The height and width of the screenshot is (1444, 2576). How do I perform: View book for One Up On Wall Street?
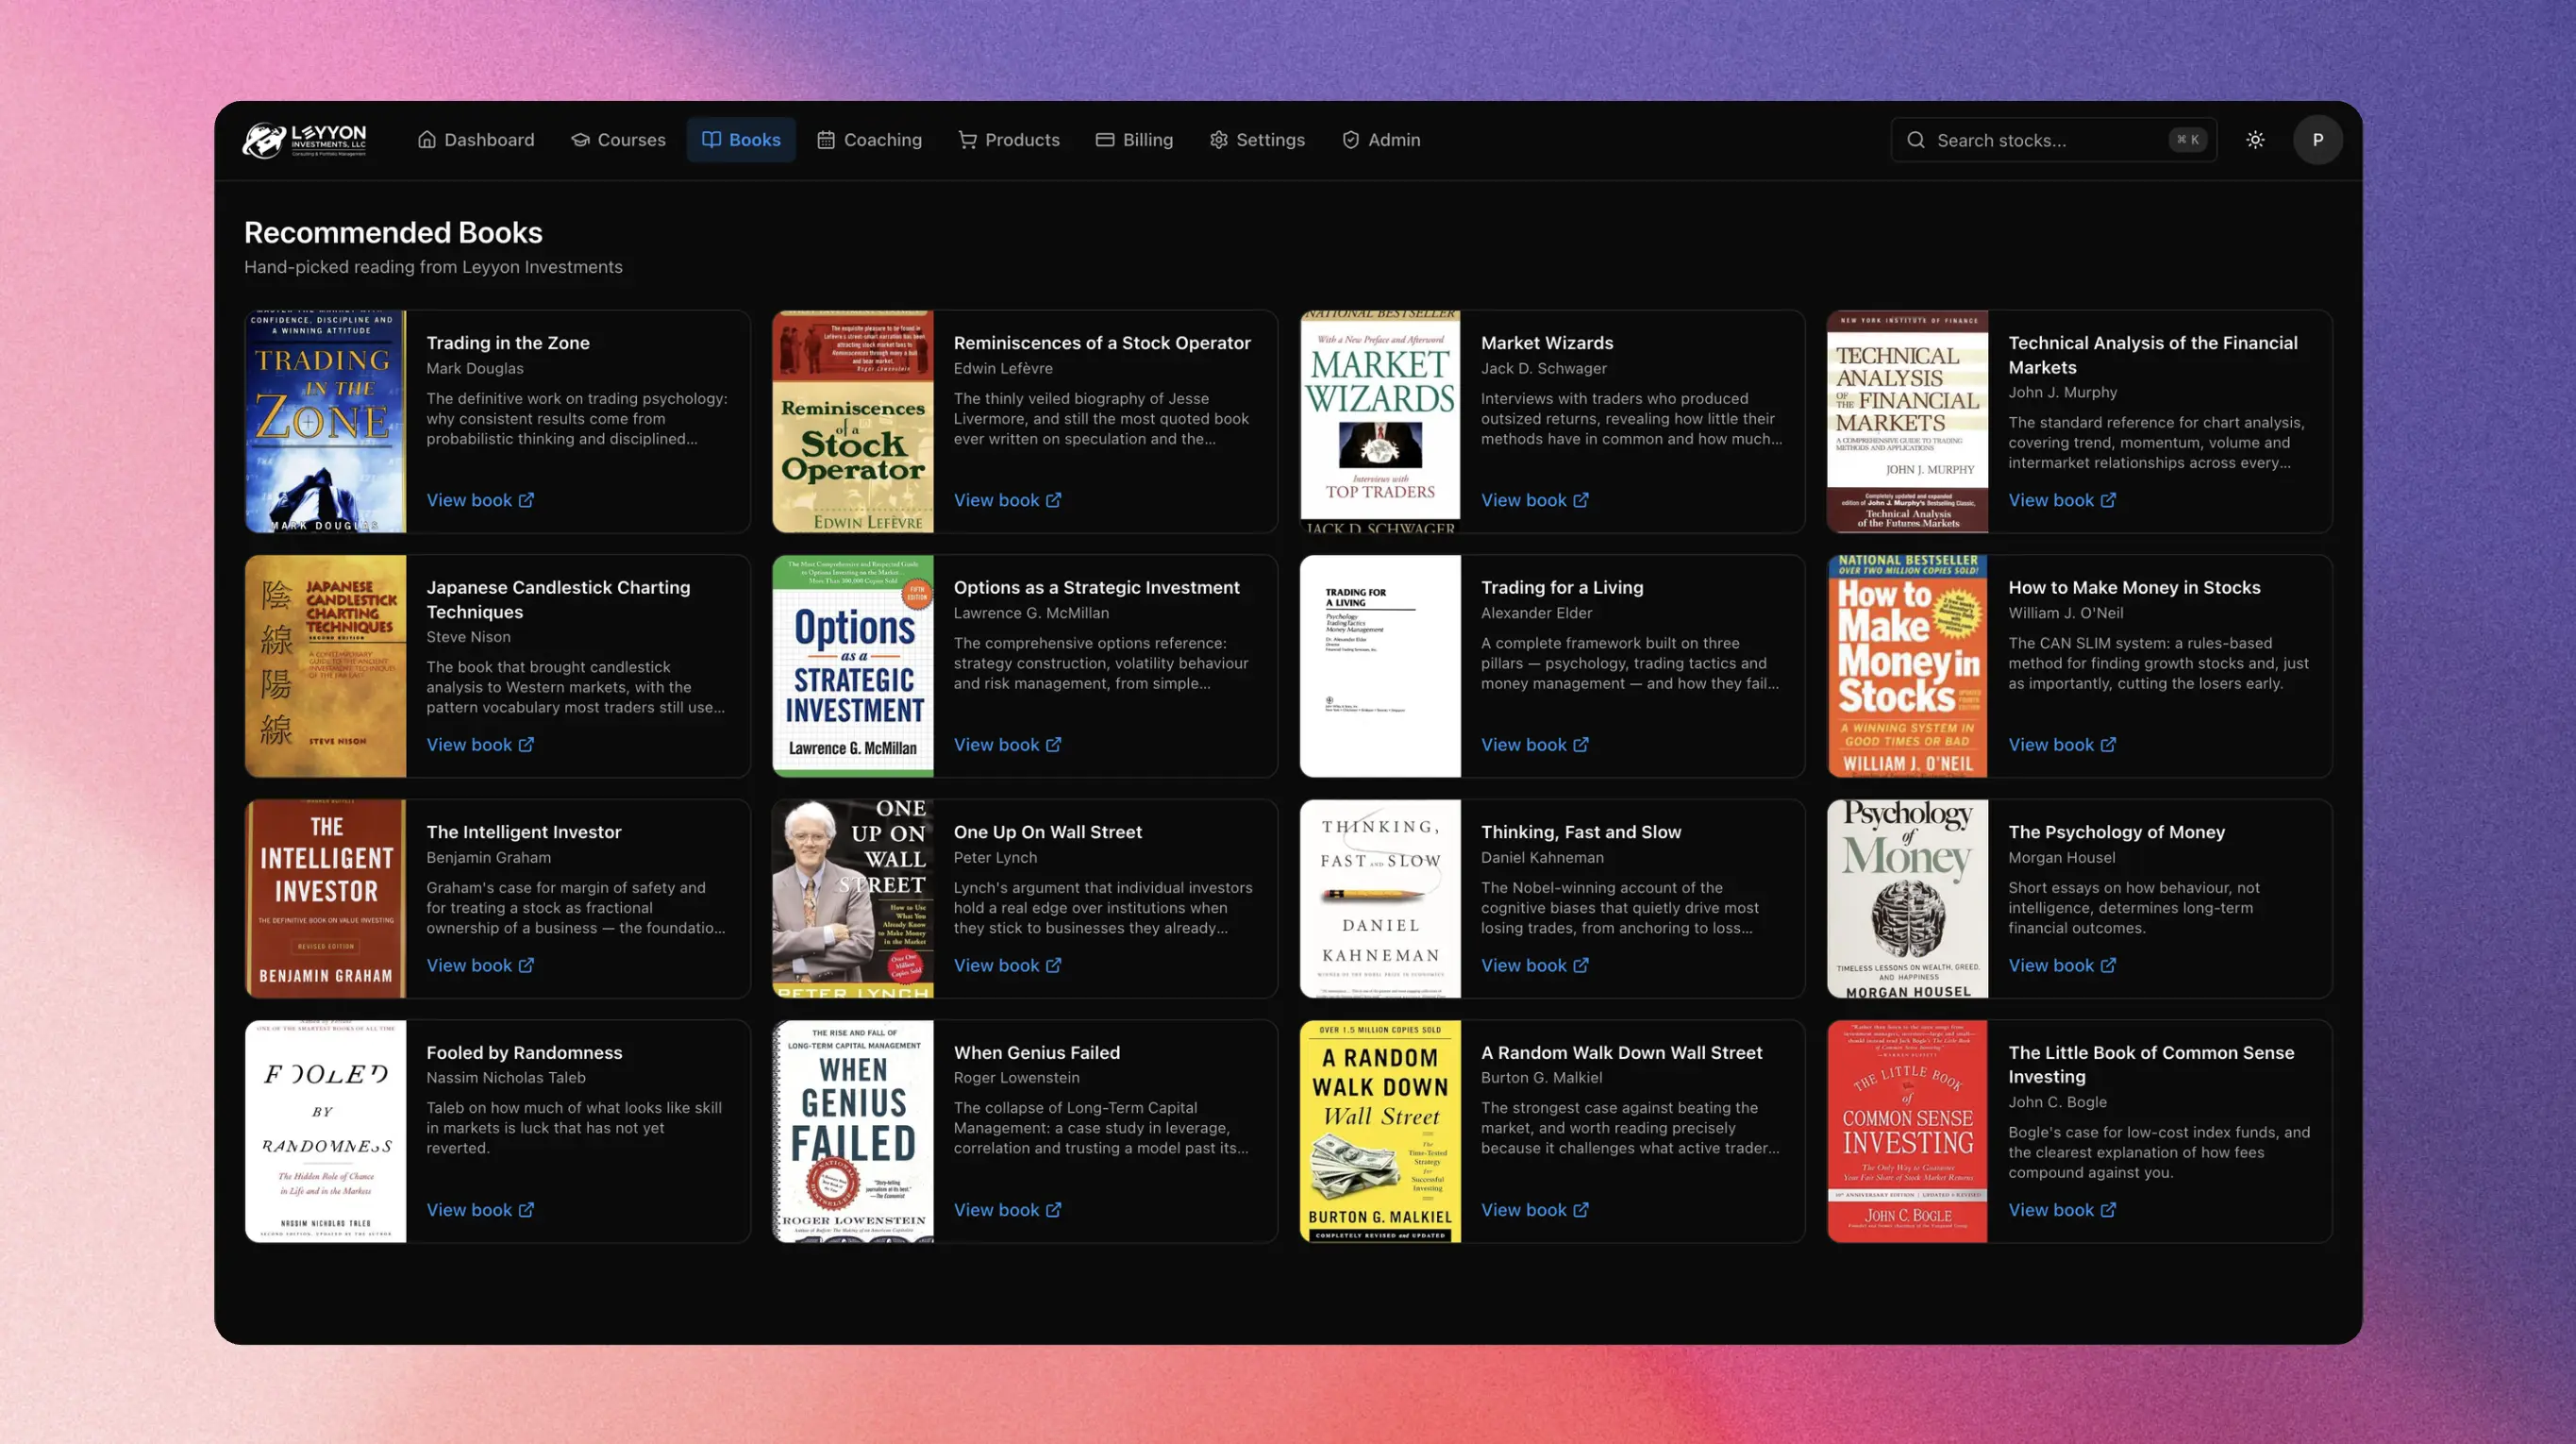1007,965
